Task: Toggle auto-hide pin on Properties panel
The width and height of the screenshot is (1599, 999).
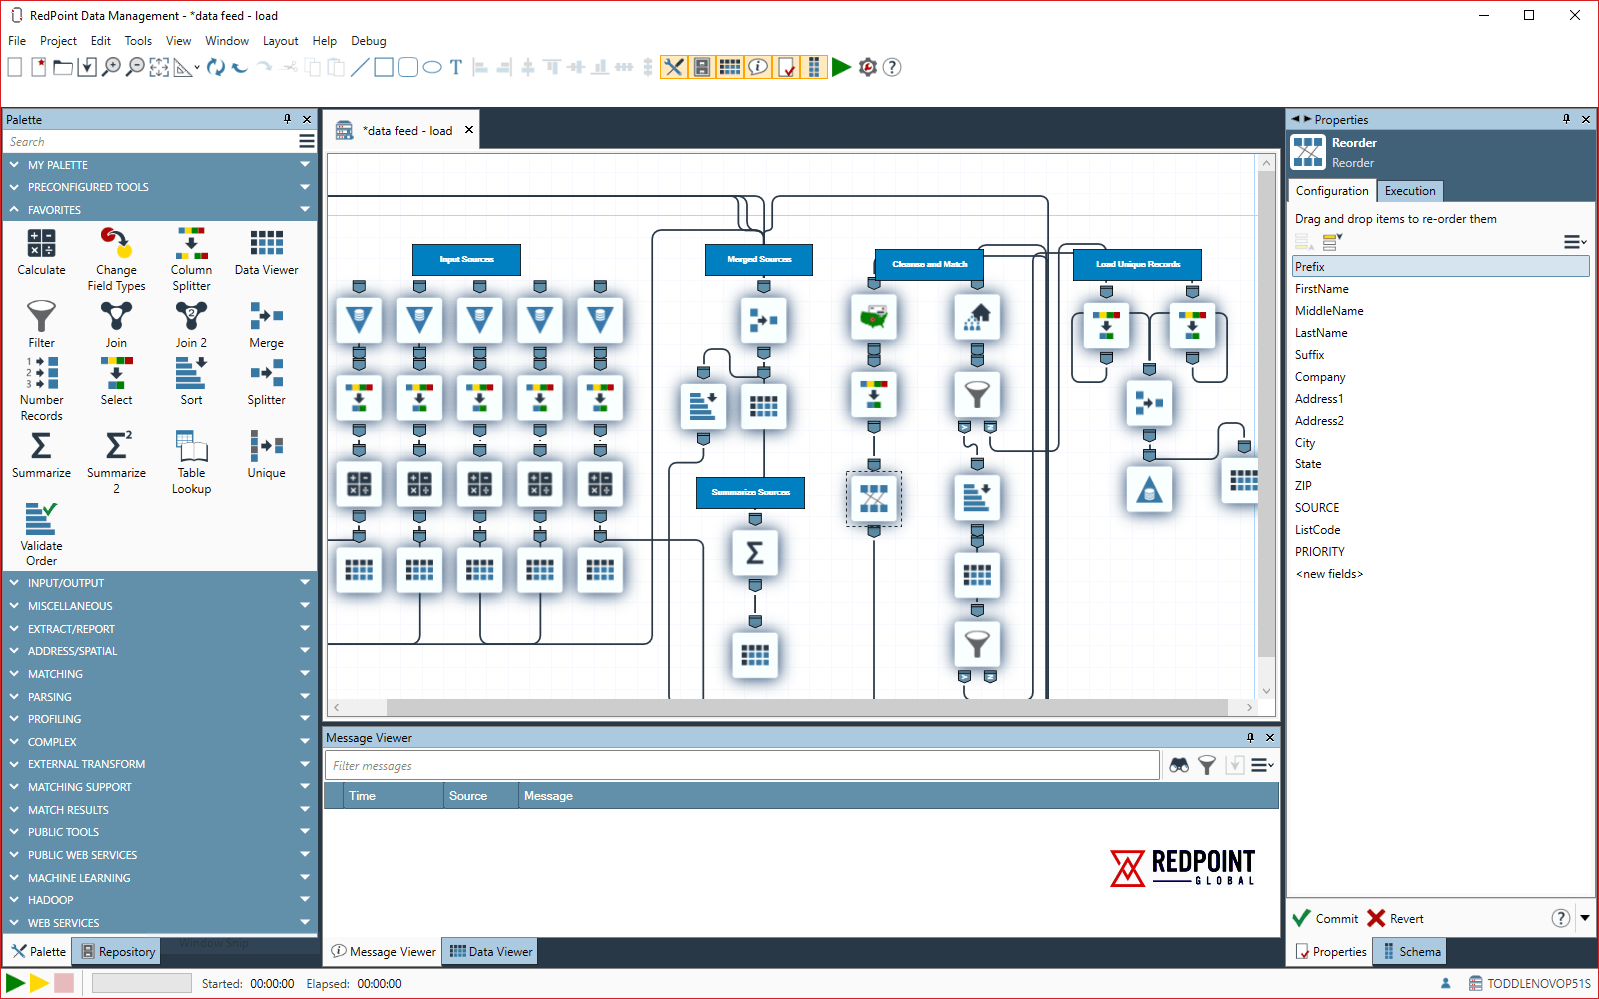Action: click(x=1566, y=119)
